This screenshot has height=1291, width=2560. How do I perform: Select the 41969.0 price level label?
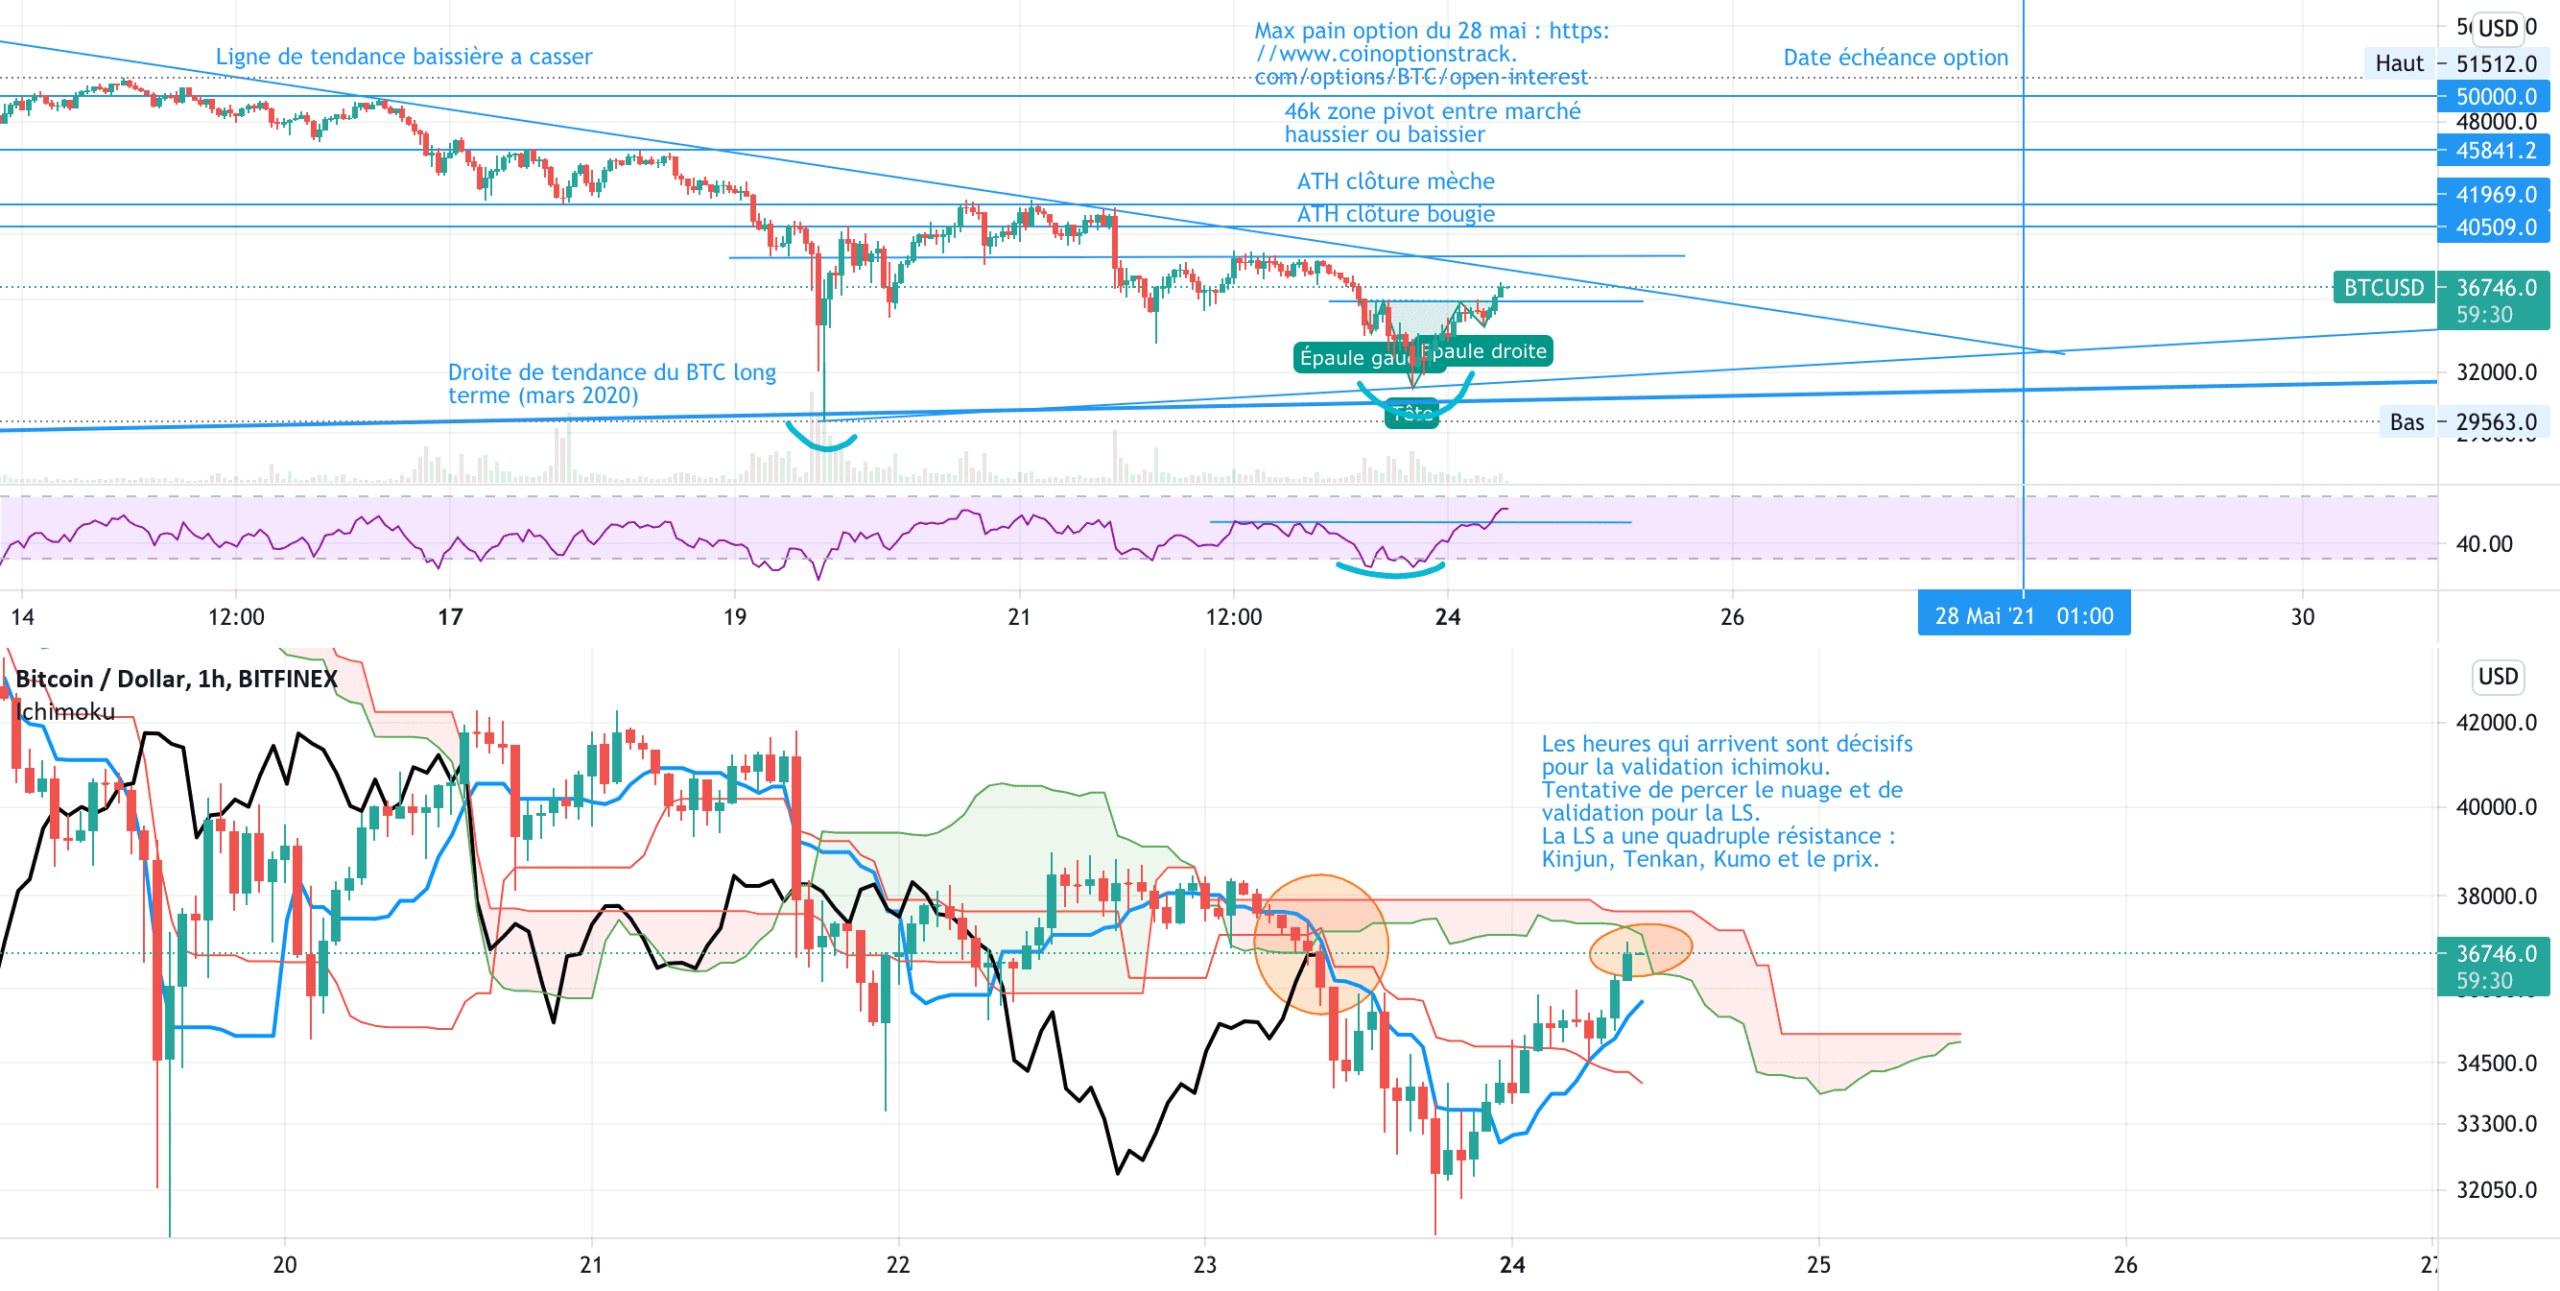tap(2494, 195)
